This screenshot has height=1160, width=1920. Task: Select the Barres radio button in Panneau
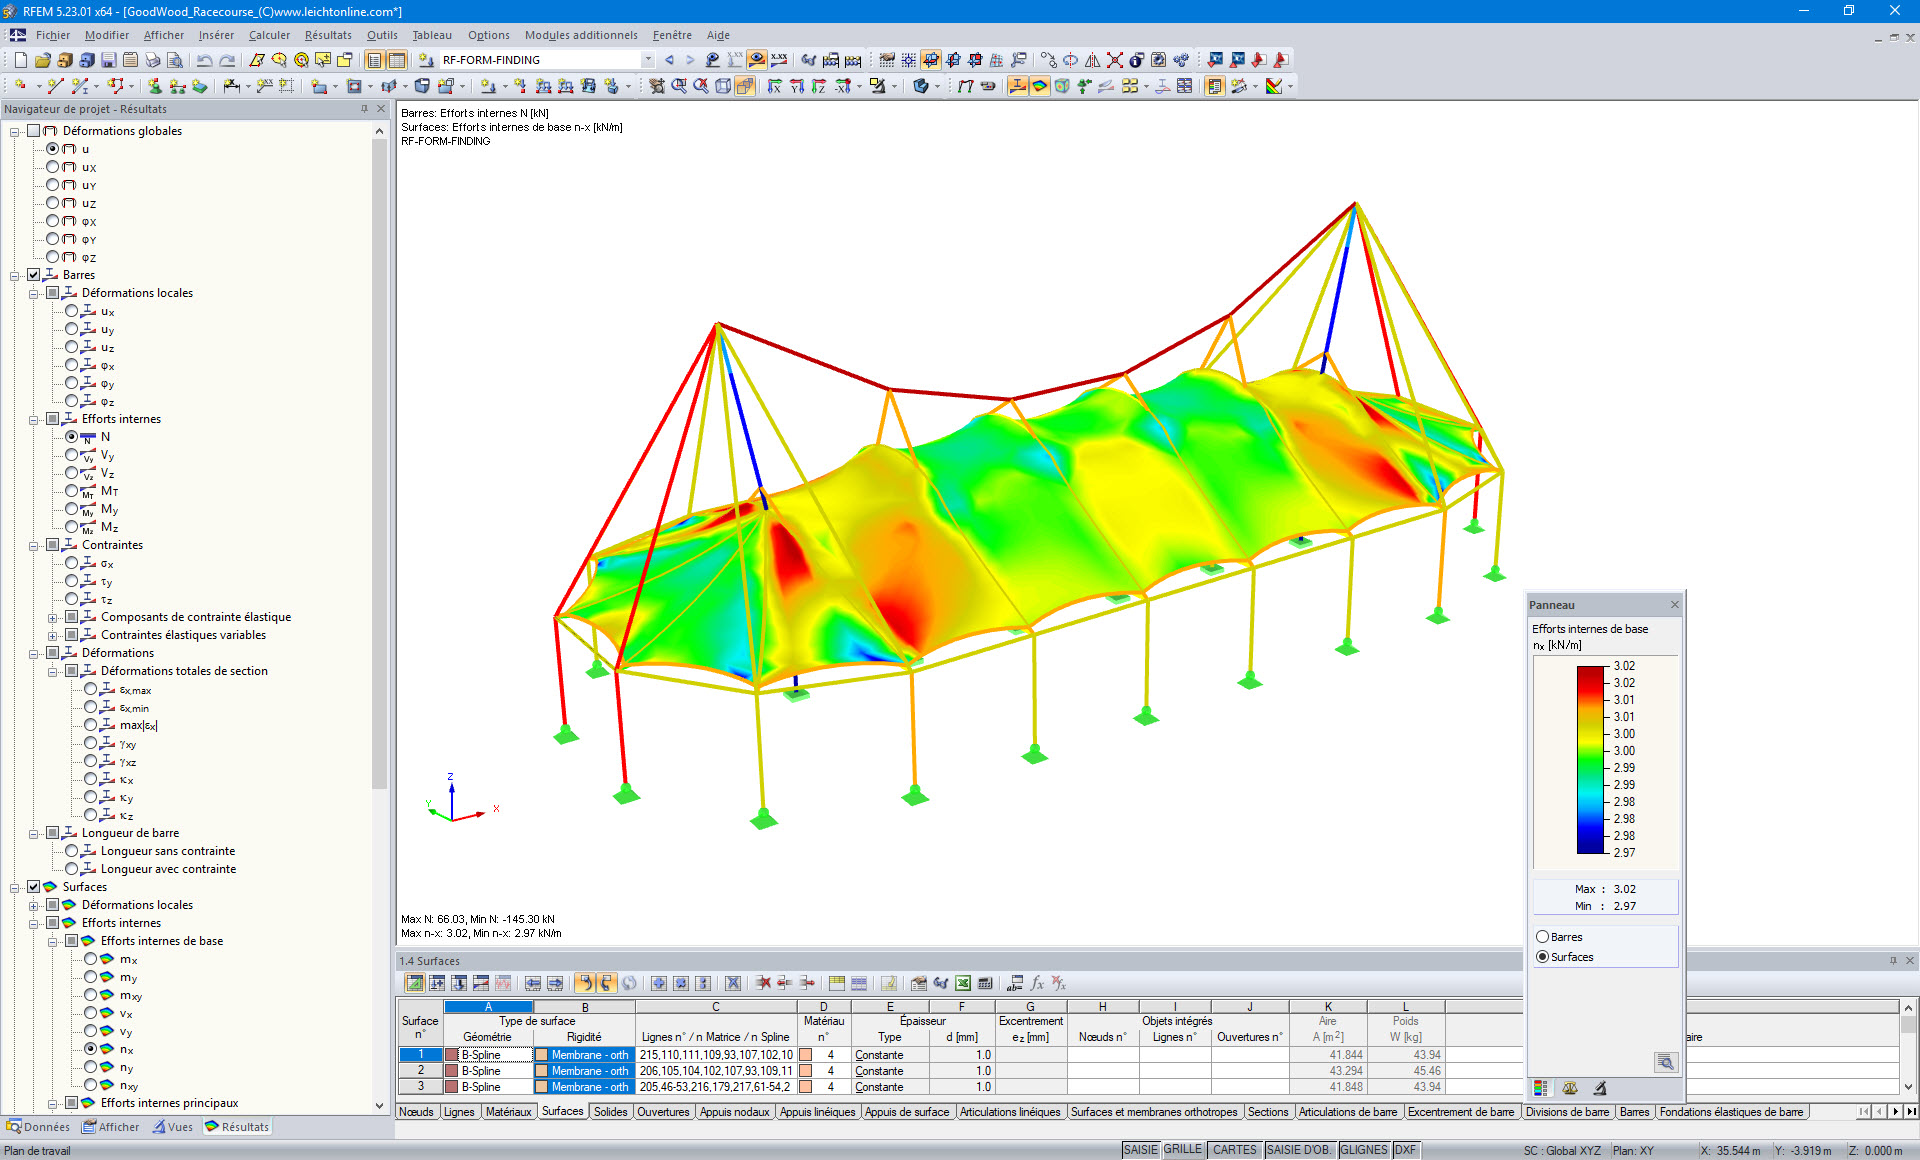pyautogui.click(x=1542, y=937)
